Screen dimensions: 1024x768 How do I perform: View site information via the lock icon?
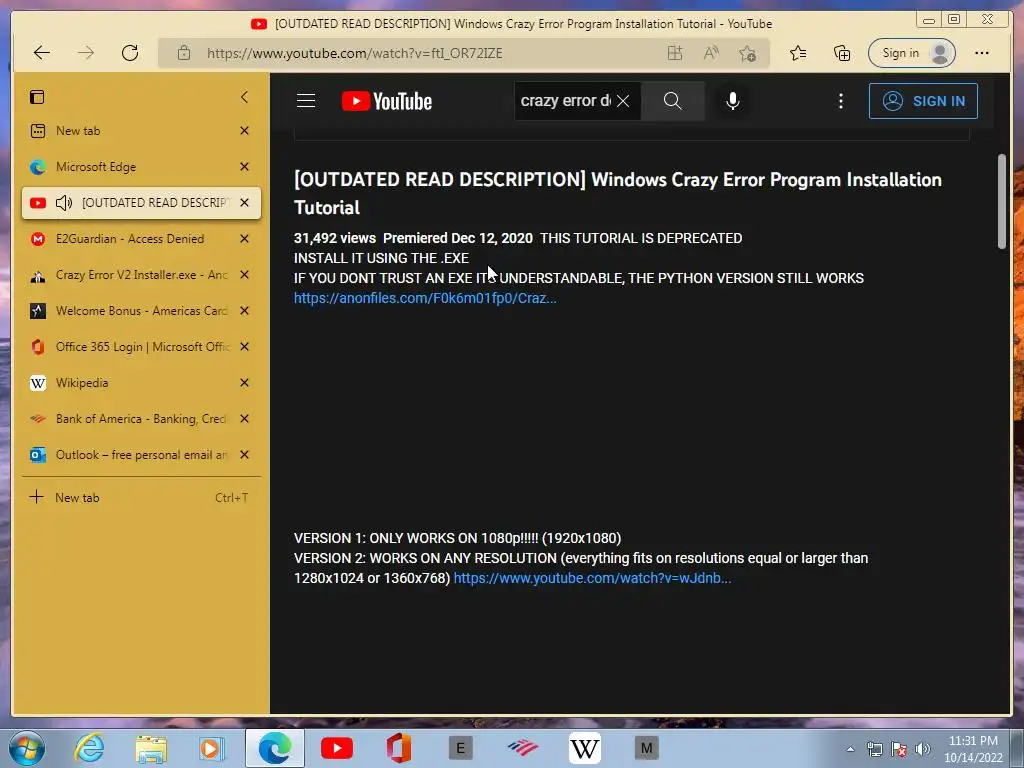[x=184, y=53]
